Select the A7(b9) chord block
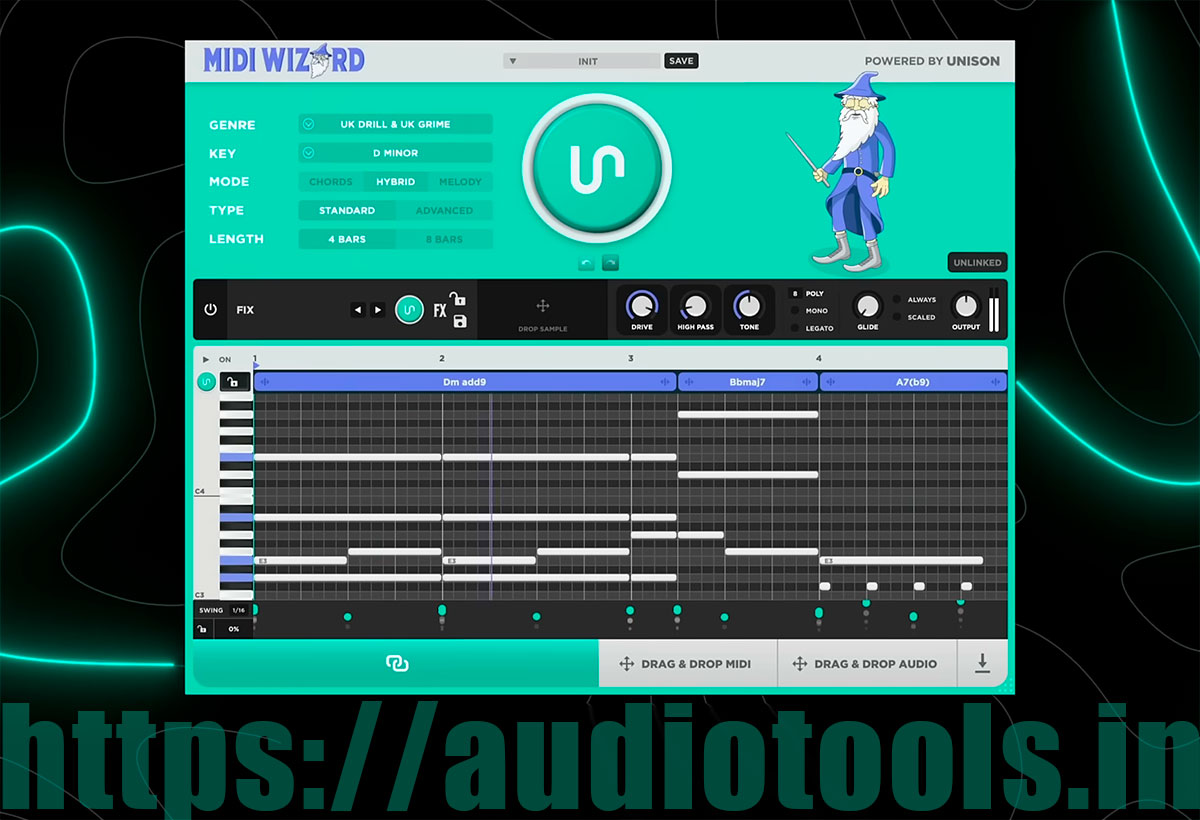Screen dimensions: 1200x820 pos(913,382)
